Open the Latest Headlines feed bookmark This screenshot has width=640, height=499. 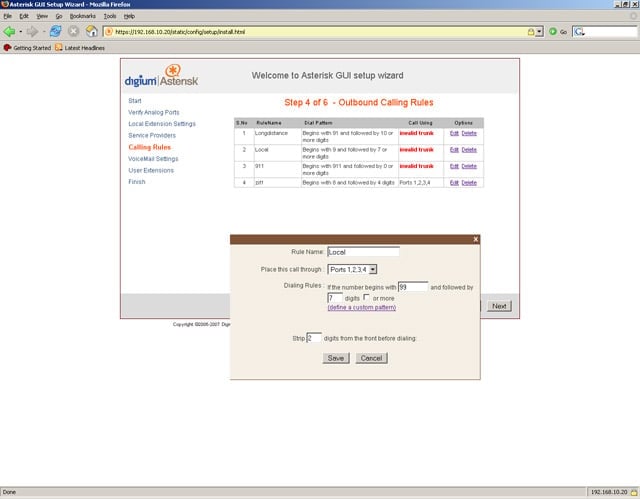(x=80, y=48)
